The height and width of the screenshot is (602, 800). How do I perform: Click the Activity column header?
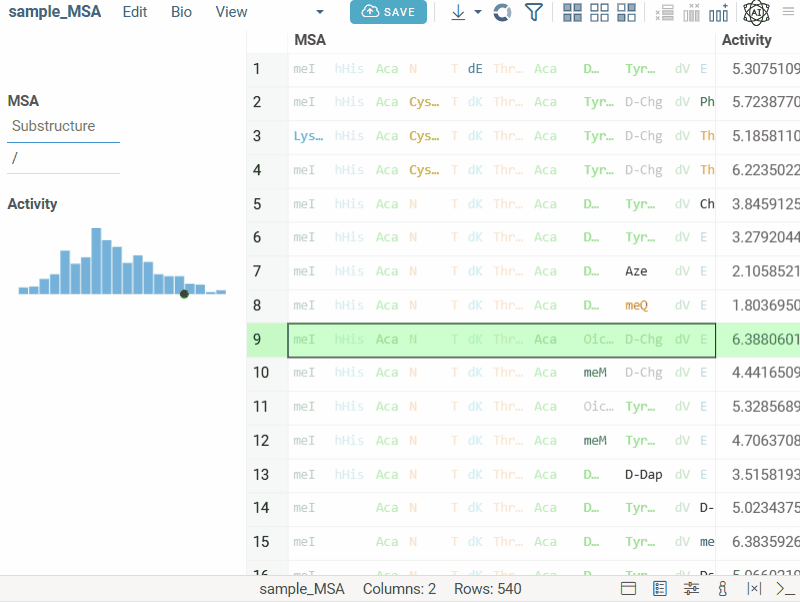pos(746,40)
